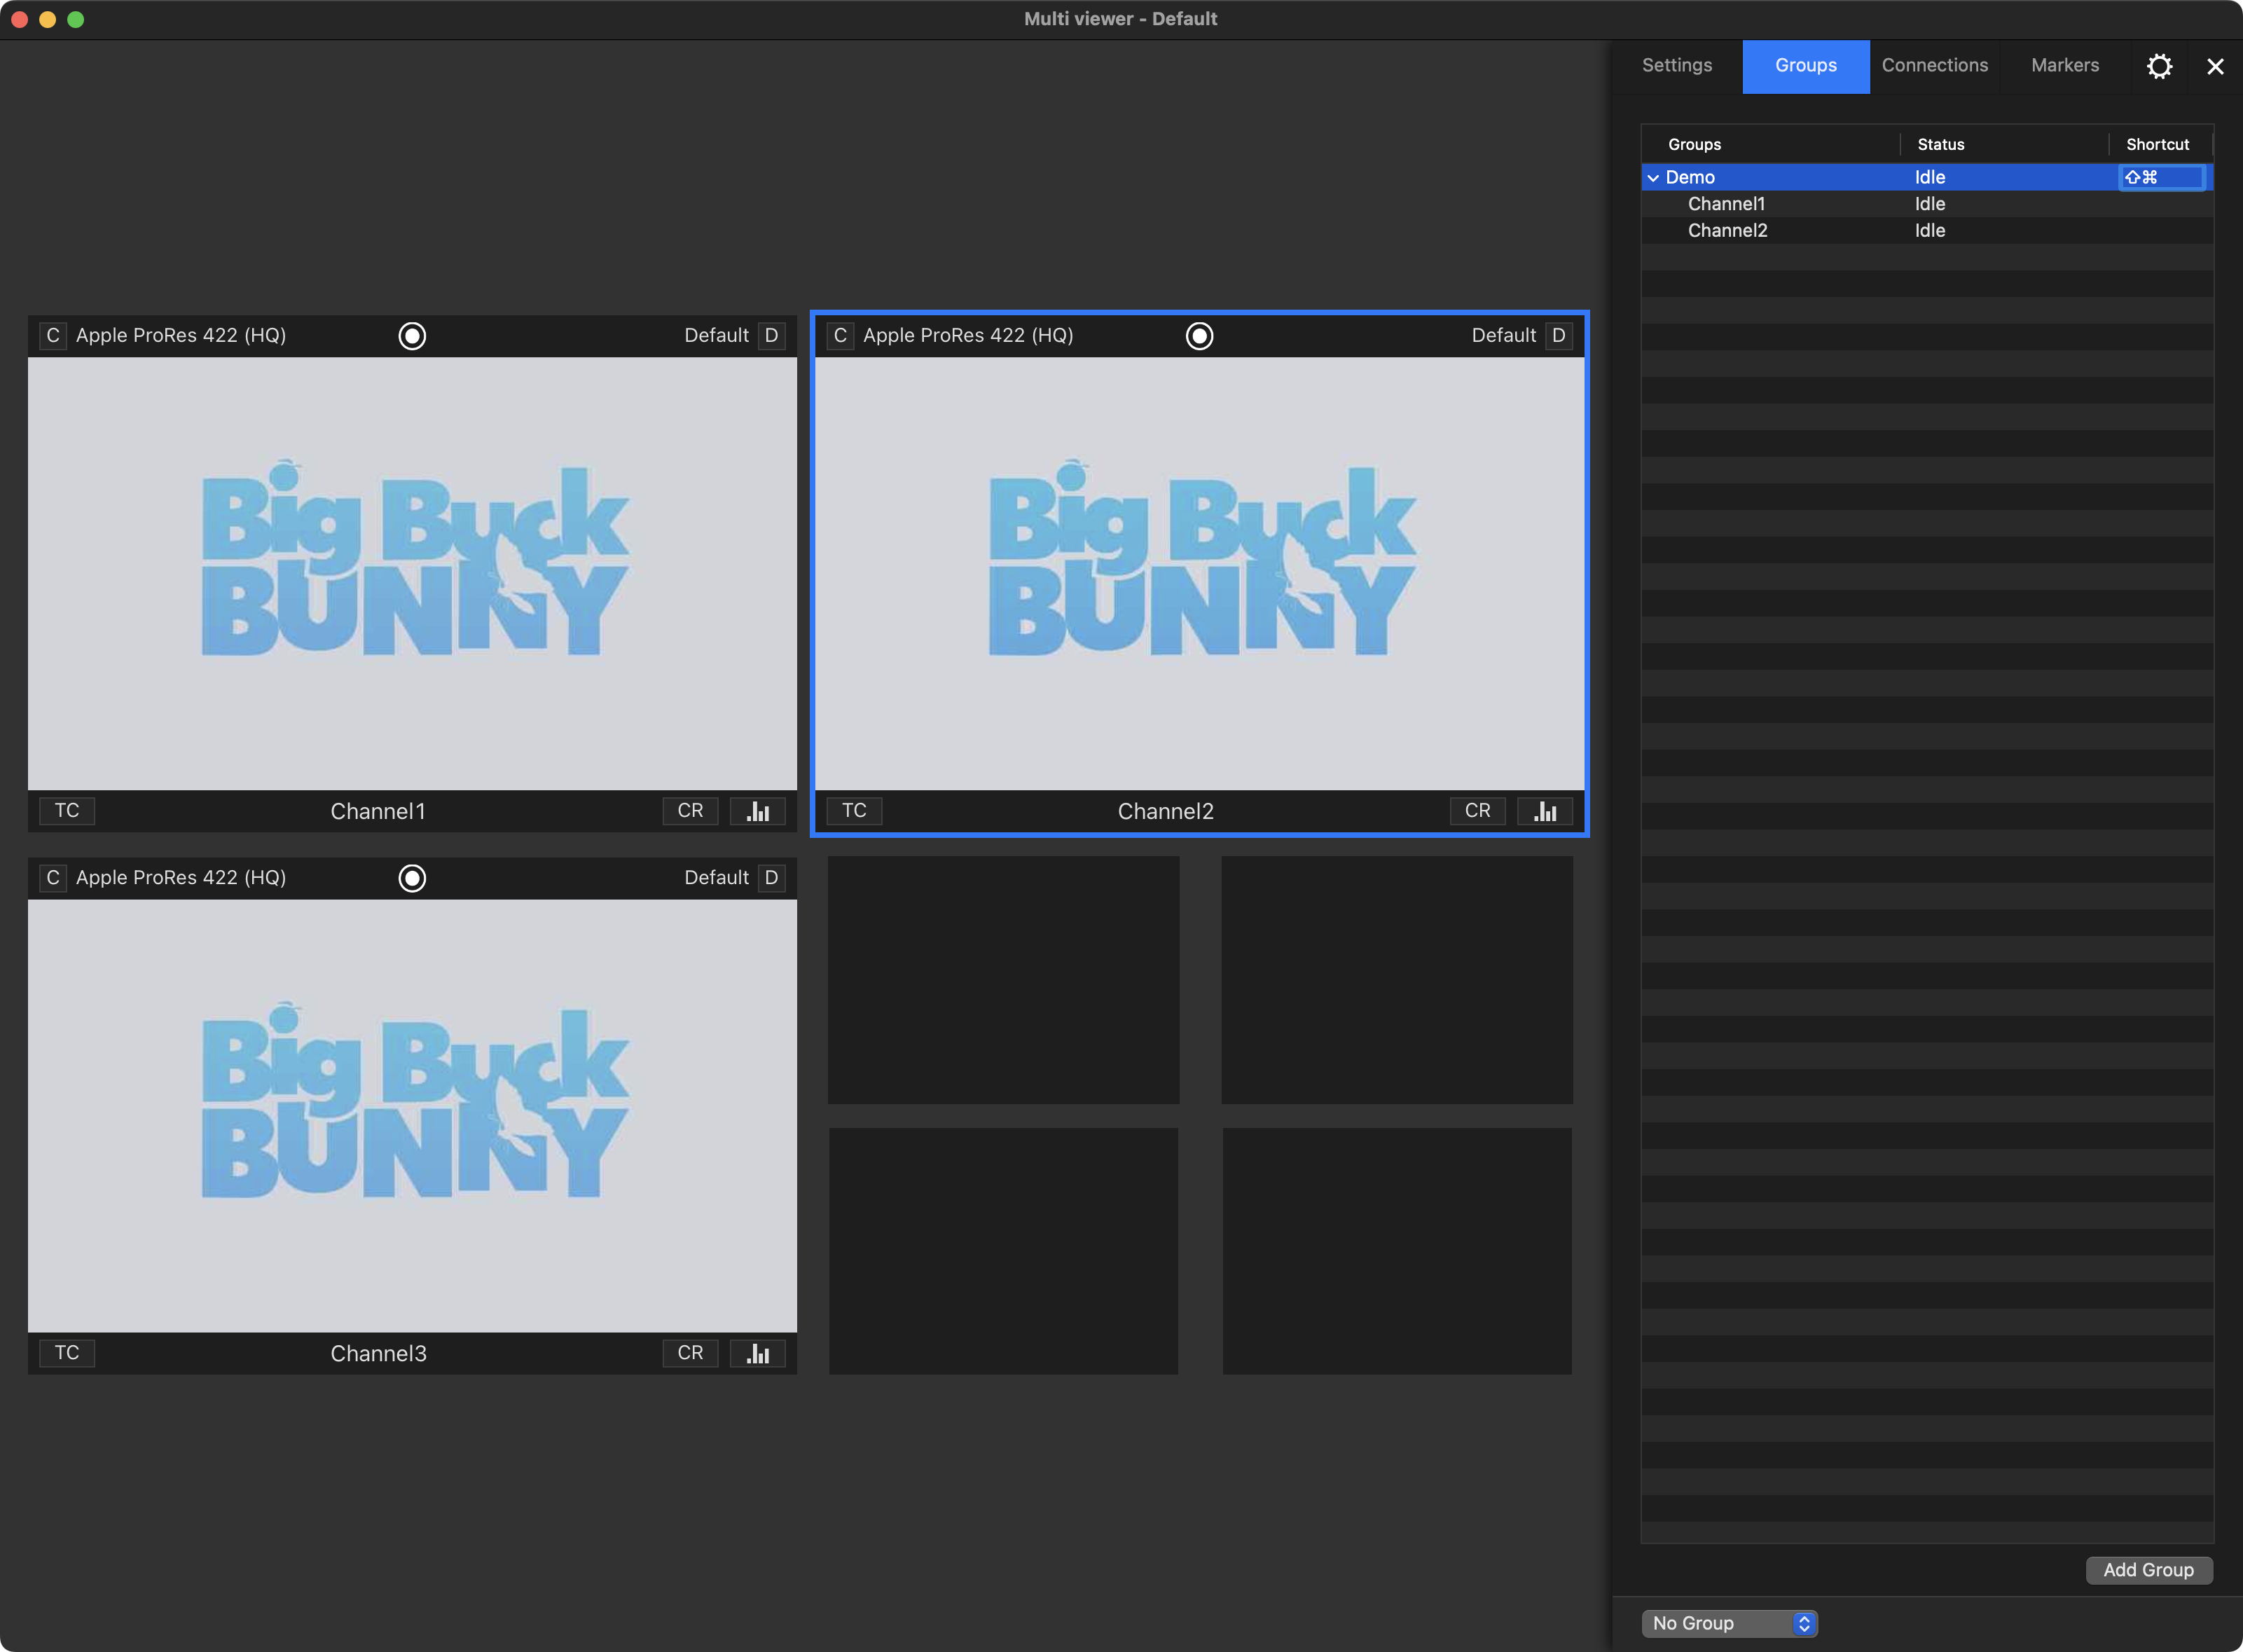Start recording on Channel2 with record icon
This screenshot has height=1652, width=2243.
1199,336
